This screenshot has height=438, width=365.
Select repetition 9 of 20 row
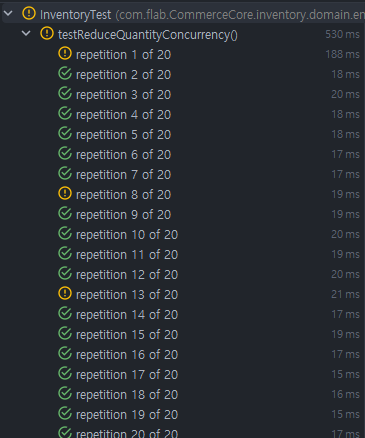(182, 214)
